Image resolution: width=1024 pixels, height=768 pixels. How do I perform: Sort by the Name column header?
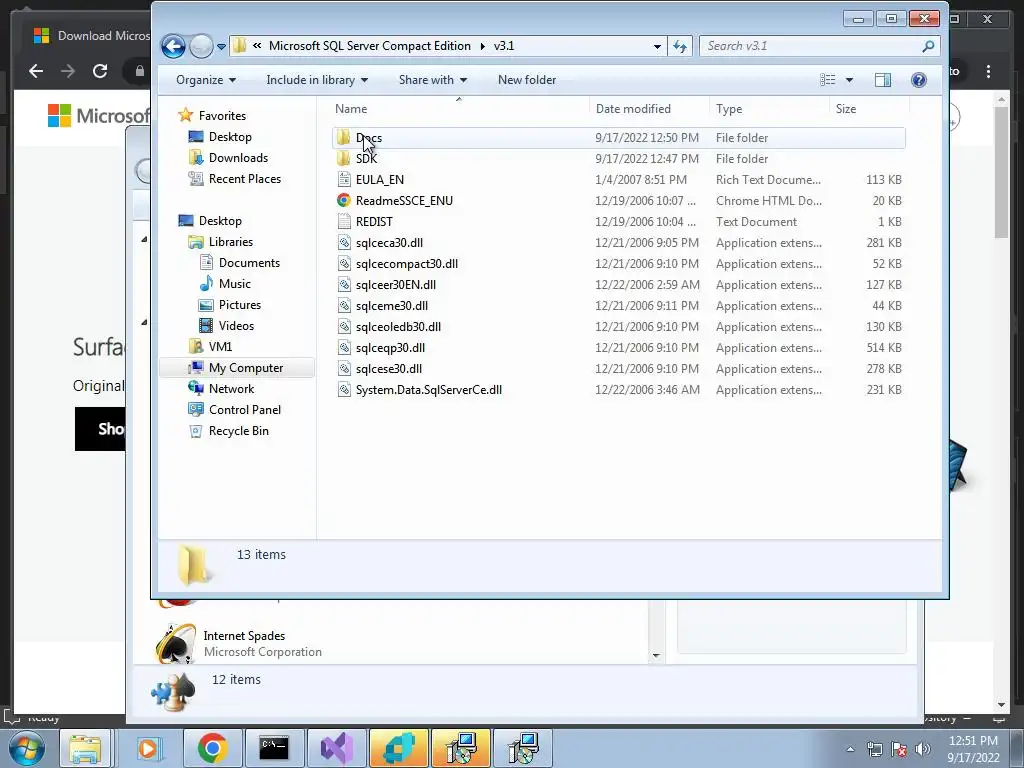[459, 108]
